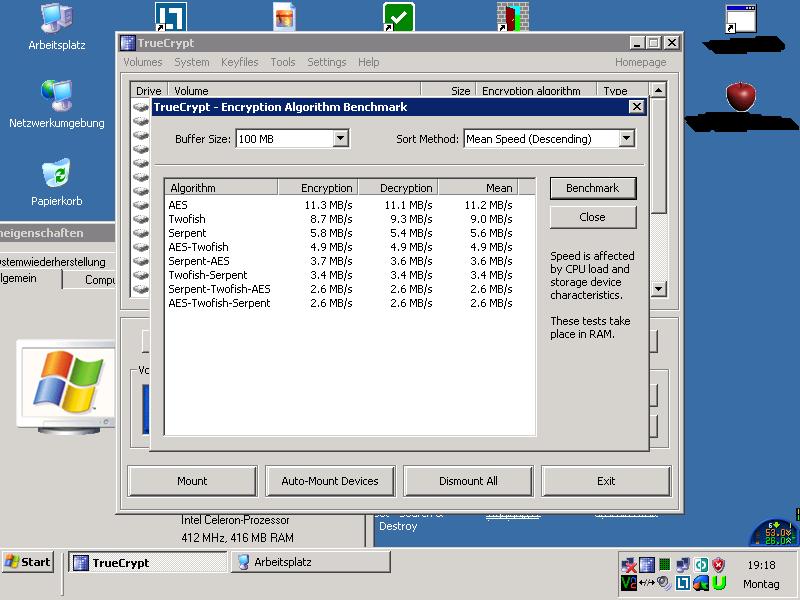The image size is (800, 600).
Task: Select the Serpent-AES row
Action: [x=350, y=261]
